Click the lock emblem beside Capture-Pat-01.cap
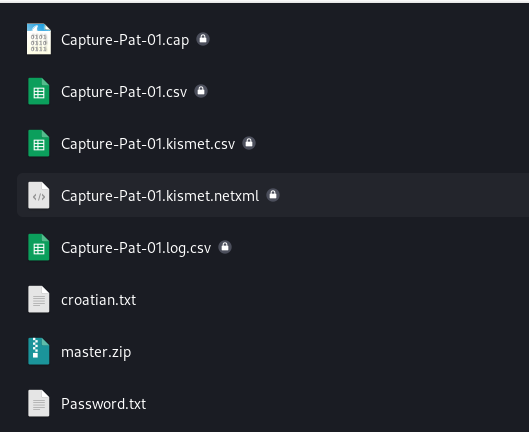The width and height of the screenshot is (530, 434). tap(203, 39)
